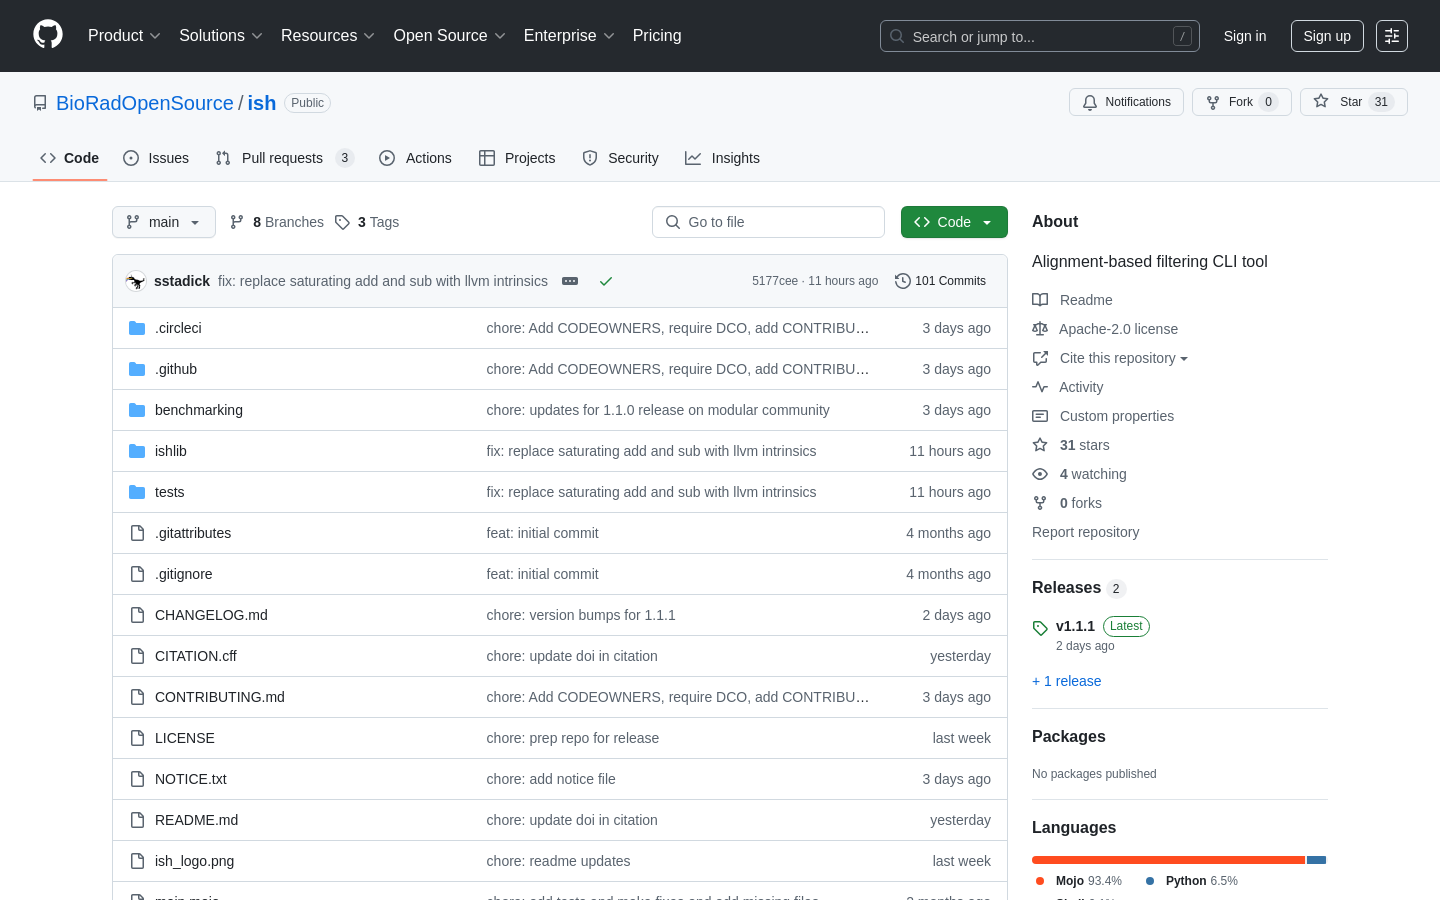The height and width of the screenshot is (900, 1440).
Task: Open the command palette slider icon button
Action: point(1392,36)
